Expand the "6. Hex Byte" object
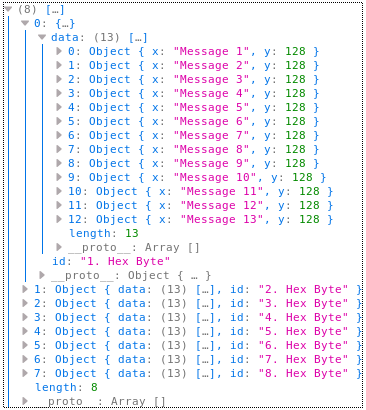Viewport: 366px width, 410px height. point(25,345)
